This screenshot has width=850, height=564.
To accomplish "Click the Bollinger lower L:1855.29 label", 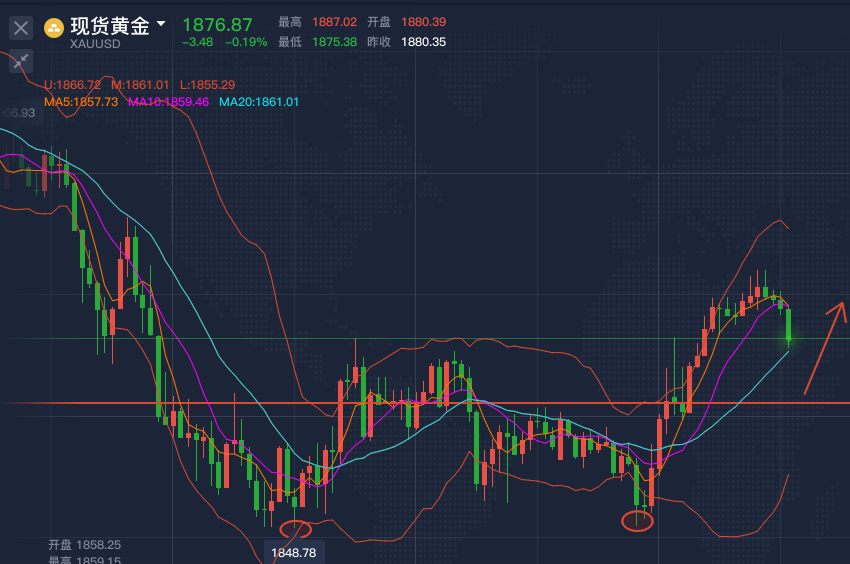I will click(207, 85).
